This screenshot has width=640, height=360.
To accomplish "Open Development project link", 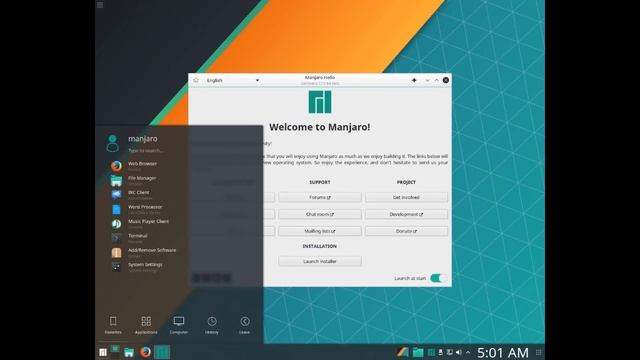I will (406, 214).
